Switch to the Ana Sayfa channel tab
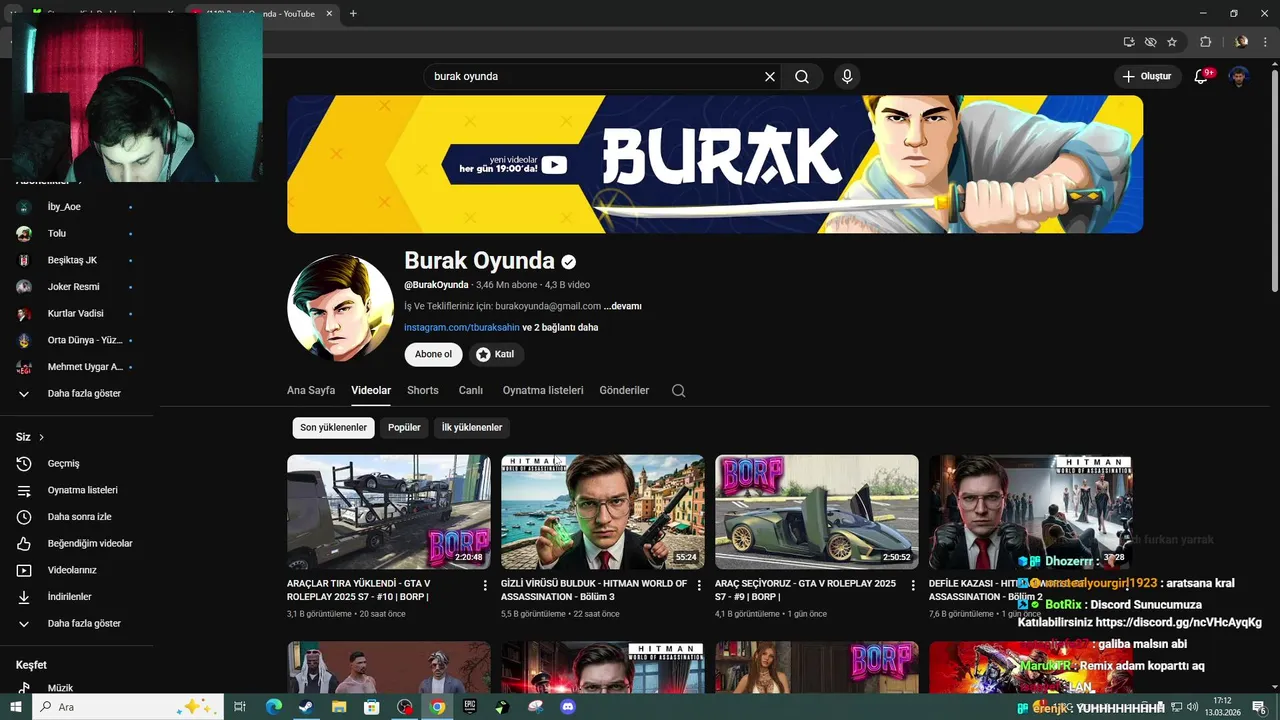The image size is (1280, 720). click(311, 391)
